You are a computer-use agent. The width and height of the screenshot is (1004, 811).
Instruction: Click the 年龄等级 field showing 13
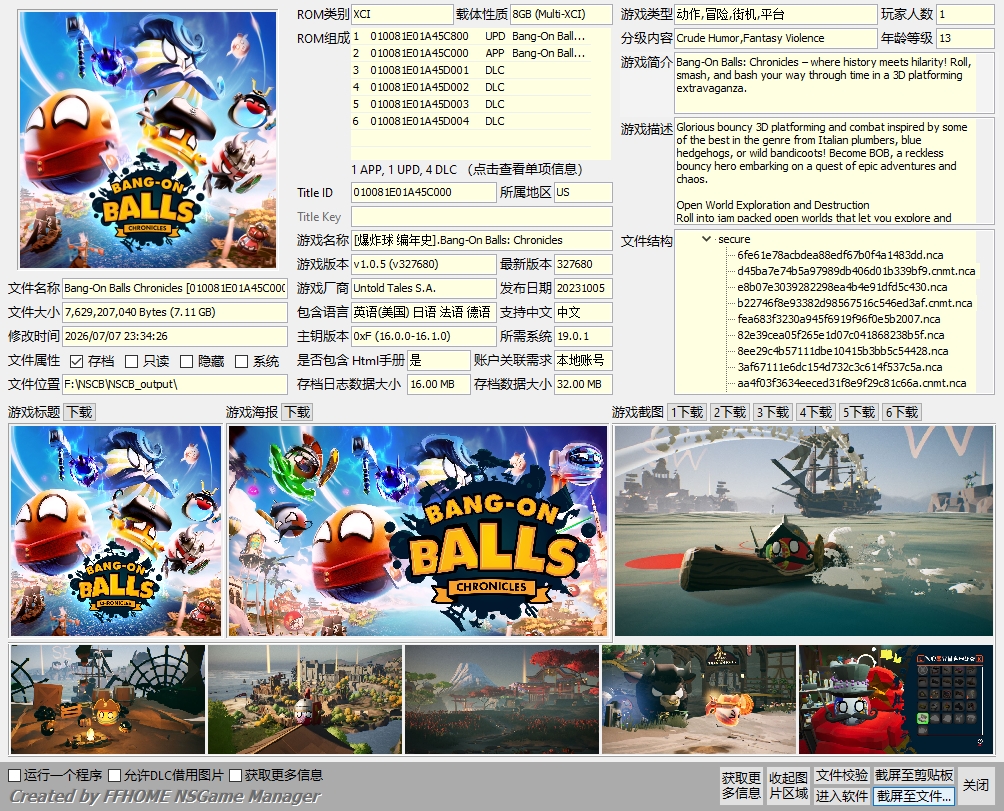965,38
